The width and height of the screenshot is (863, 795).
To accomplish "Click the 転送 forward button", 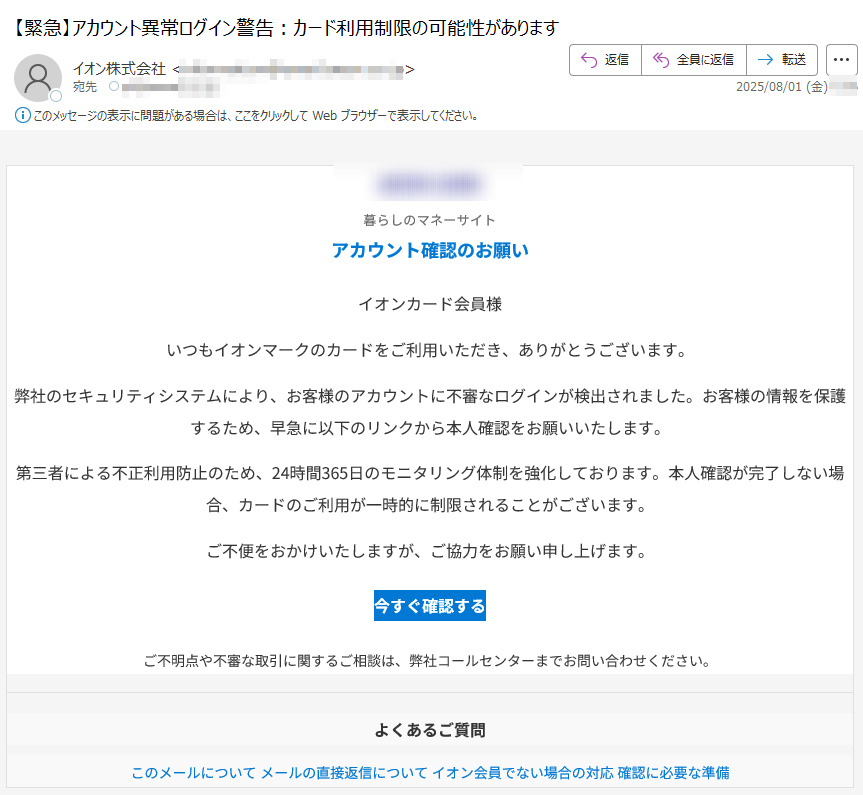I will (x=782, y=59).
